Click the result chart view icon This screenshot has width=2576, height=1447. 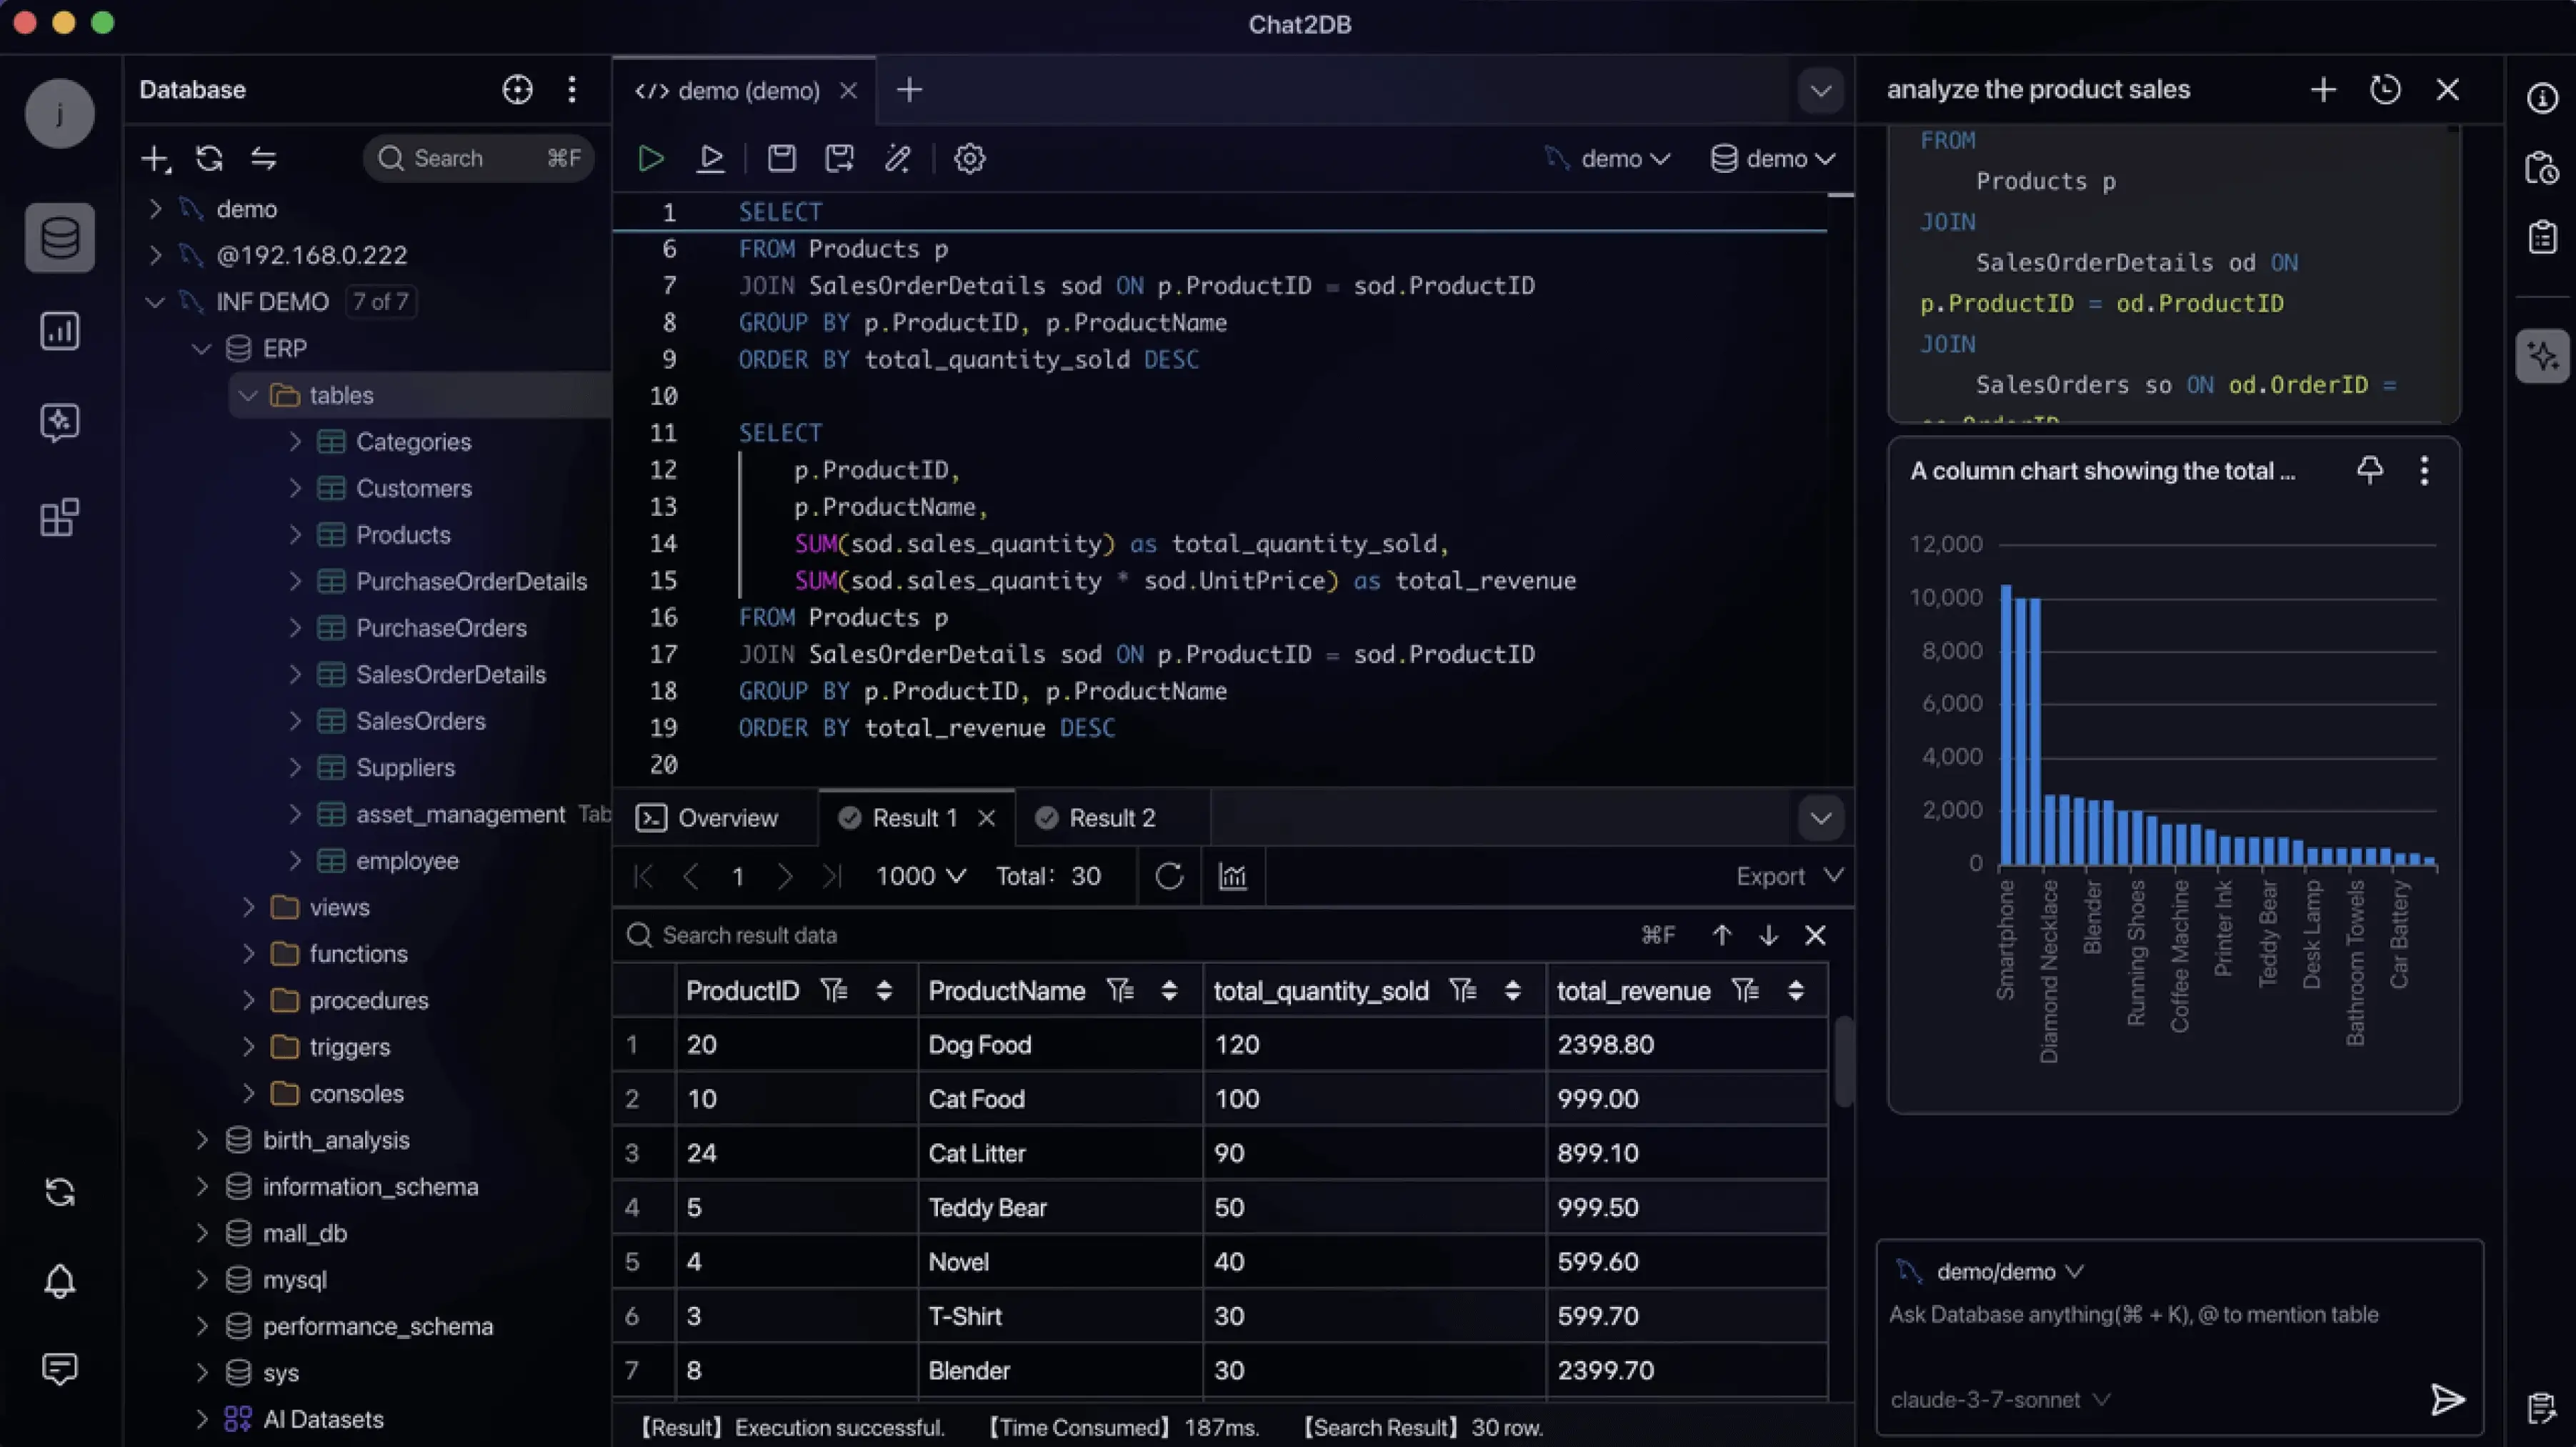coord(1232,877)
